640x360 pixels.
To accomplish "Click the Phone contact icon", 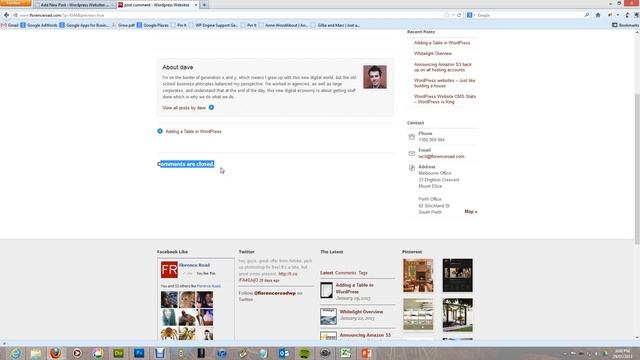I will coord(411,137).
